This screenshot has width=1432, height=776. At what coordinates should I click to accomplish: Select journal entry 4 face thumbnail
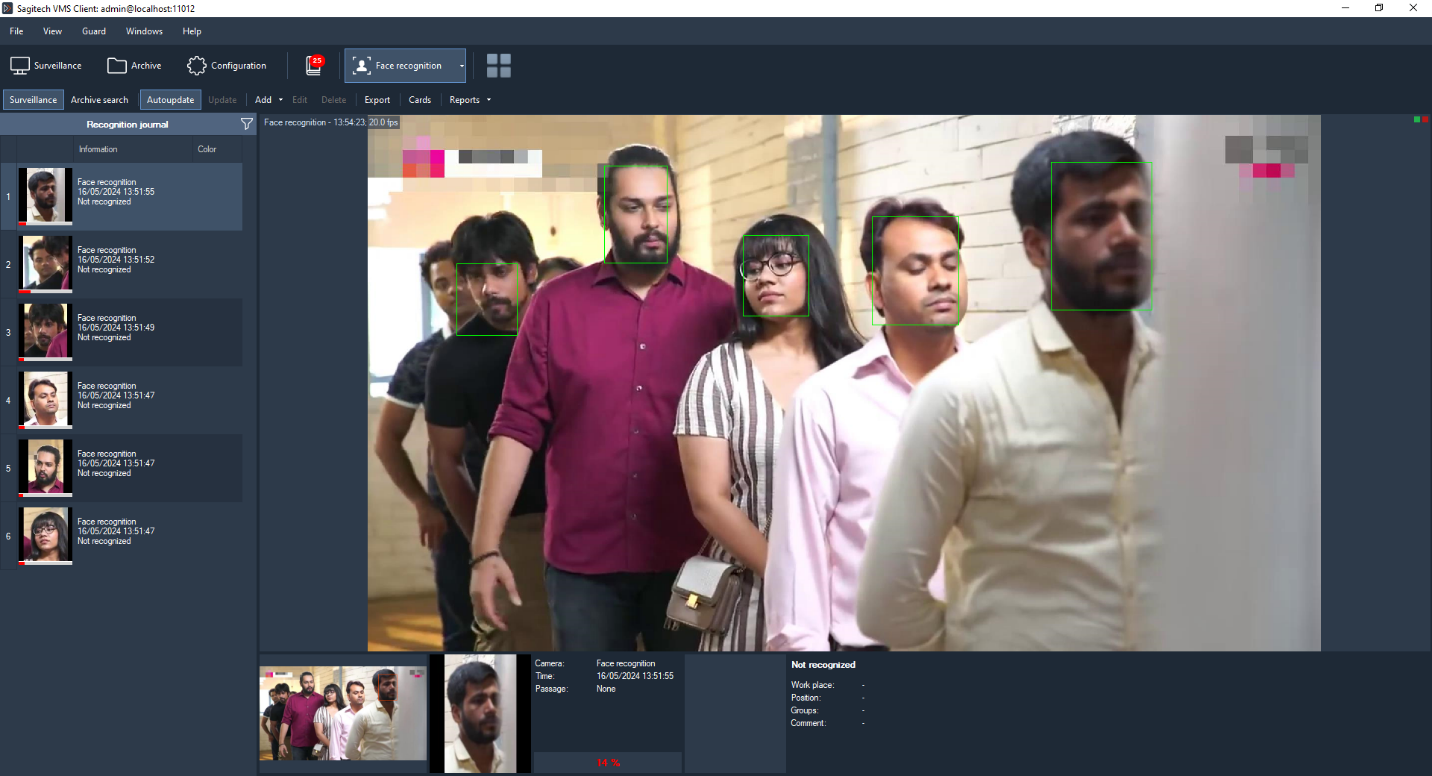pyautogui.click(x=45, y=400)
